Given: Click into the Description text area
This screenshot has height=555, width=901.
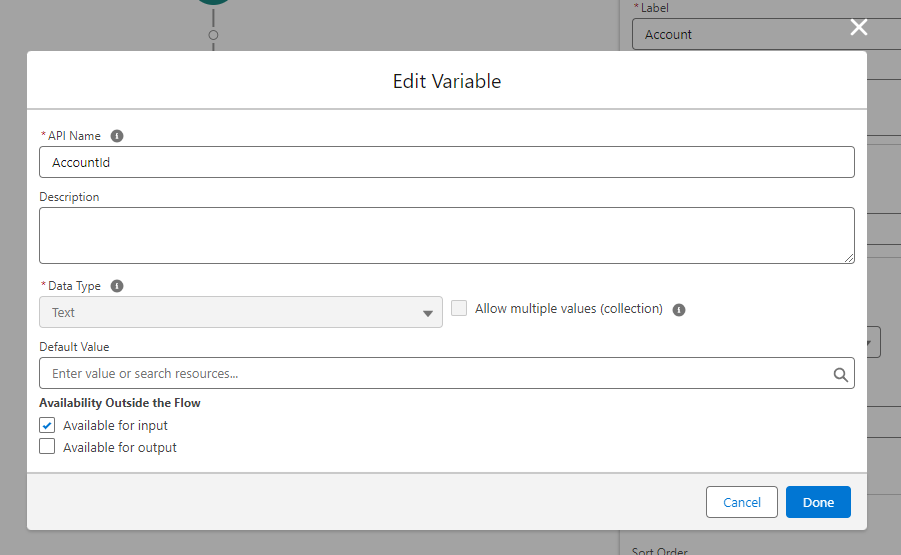Looking at the screenshot, I should (x=446, y=236).
